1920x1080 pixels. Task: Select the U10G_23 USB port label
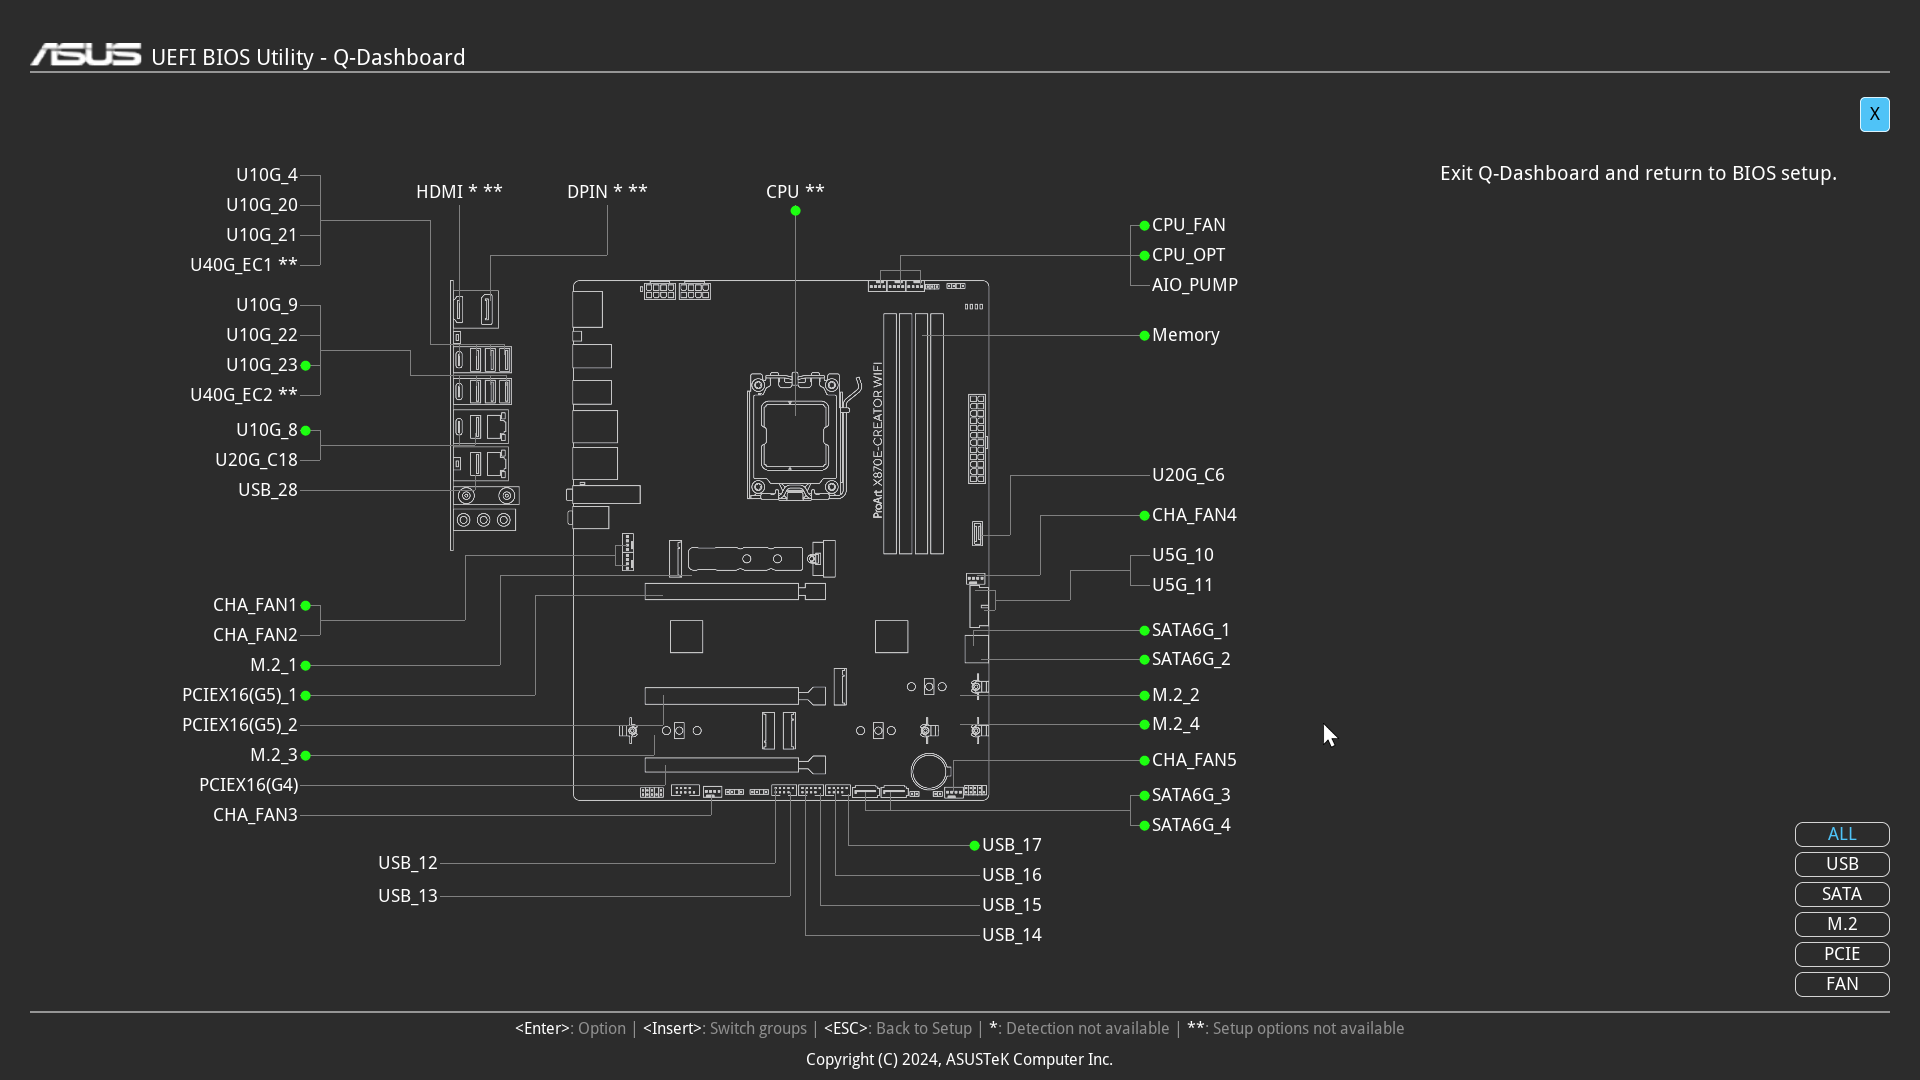tap(261, 365)
